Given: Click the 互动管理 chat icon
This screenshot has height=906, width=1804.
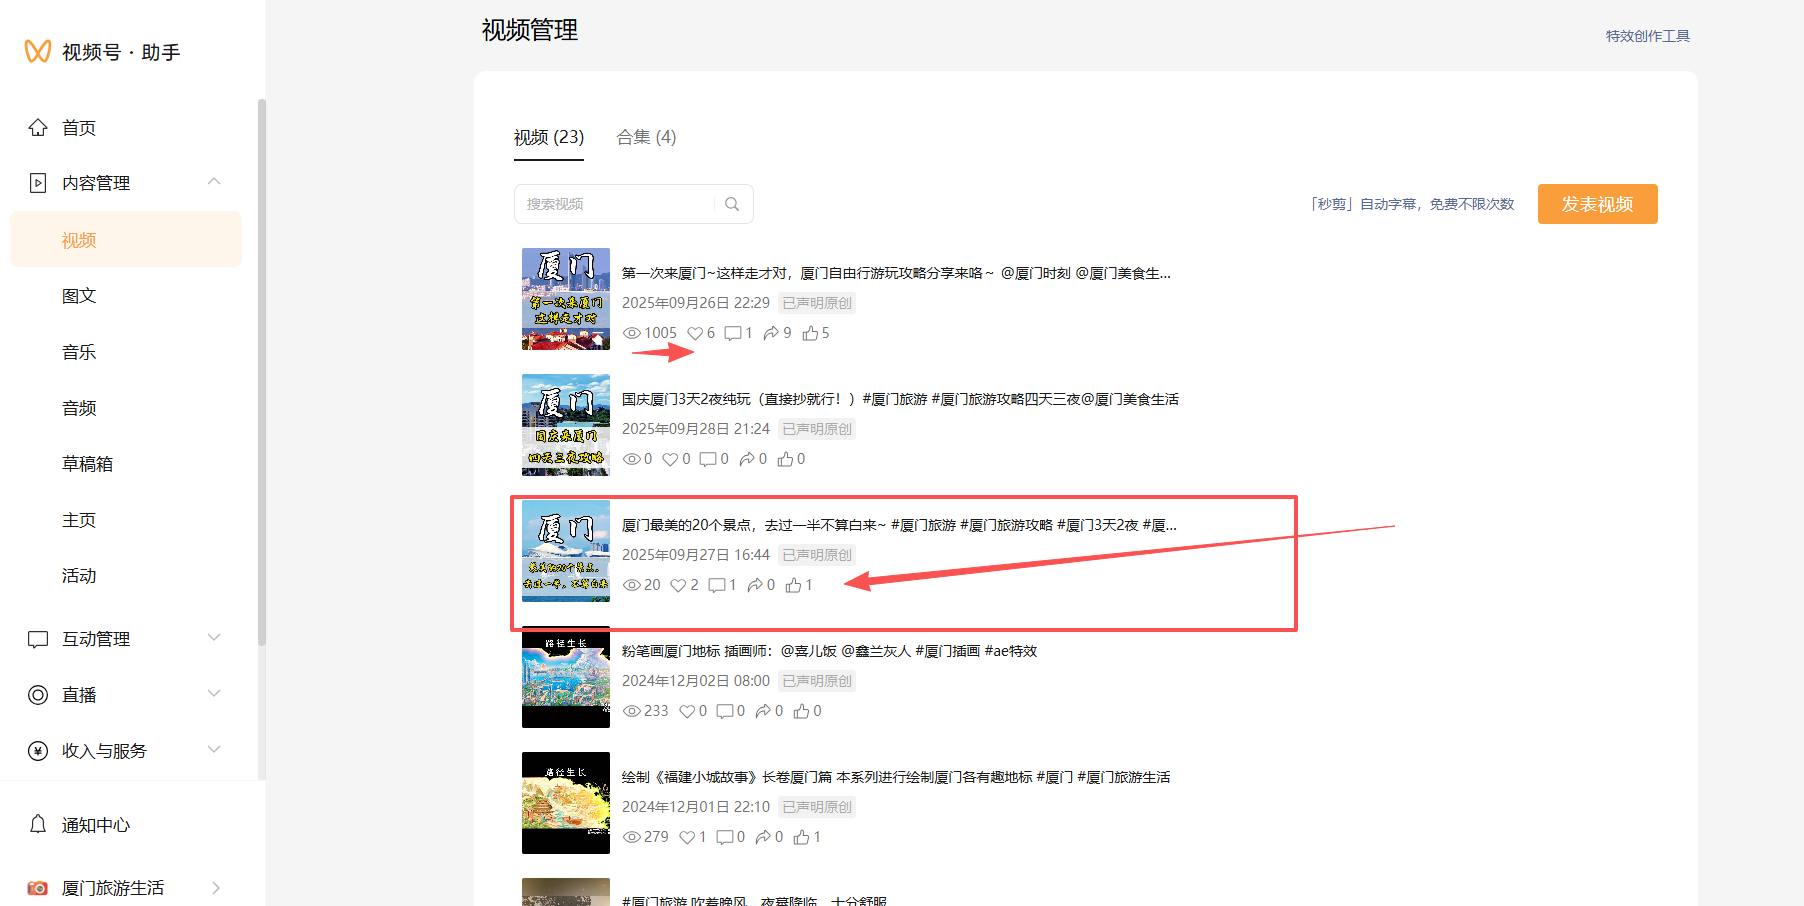Looking at the screenshot, I should pyautogui.click(x=38, y=639).
